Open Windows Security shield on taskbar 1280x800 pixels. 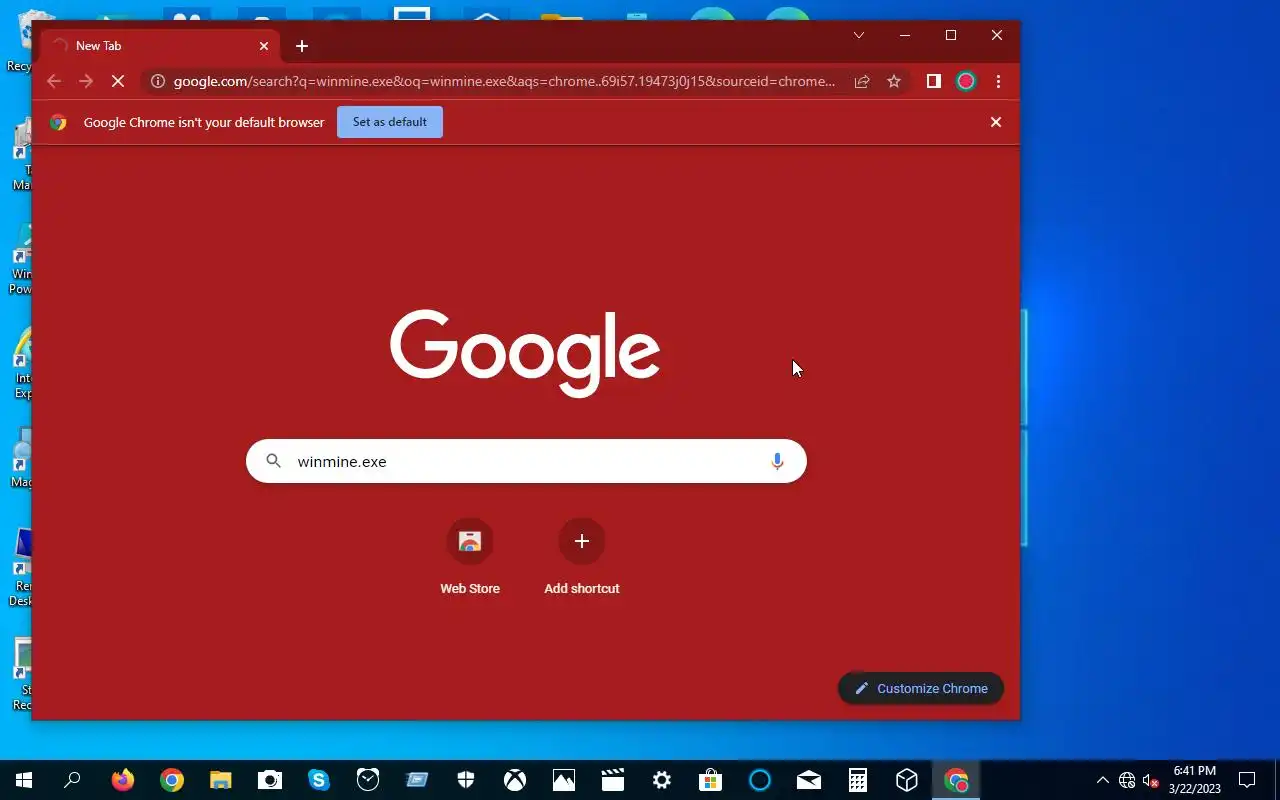[466, 780]
